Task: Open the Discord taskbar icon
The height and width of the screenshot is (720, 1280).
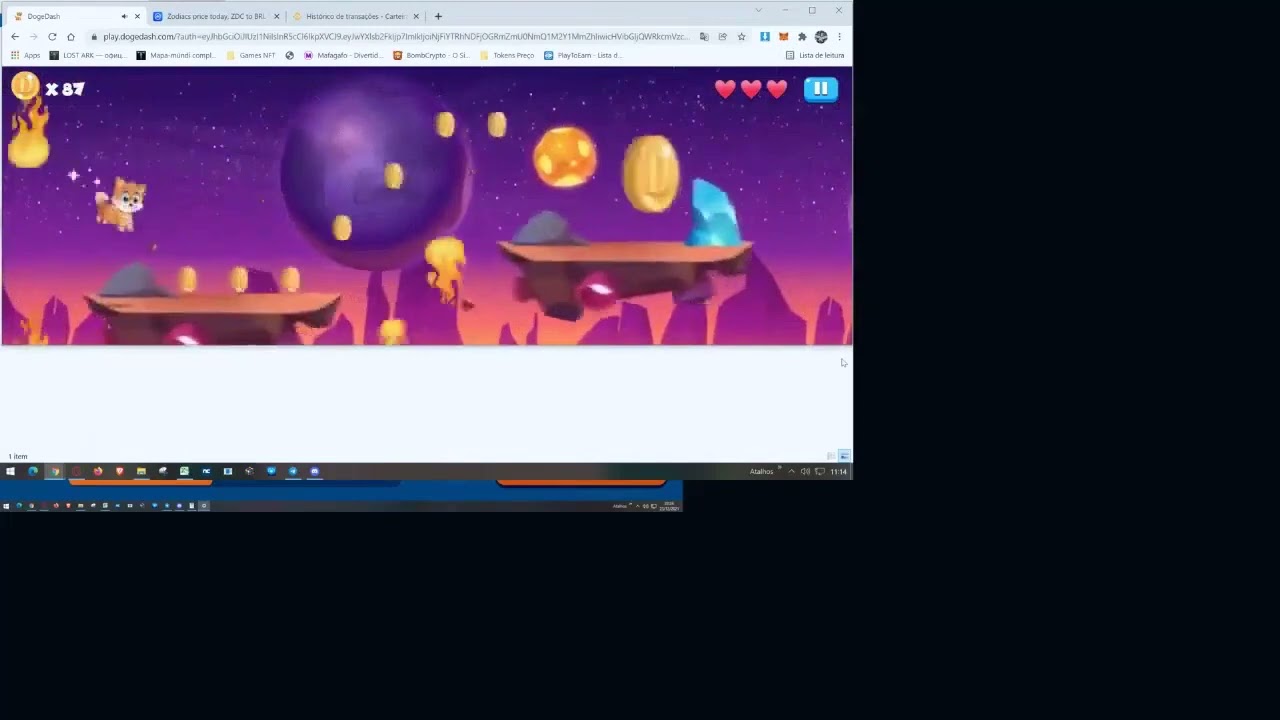Action: pos(314,471)
